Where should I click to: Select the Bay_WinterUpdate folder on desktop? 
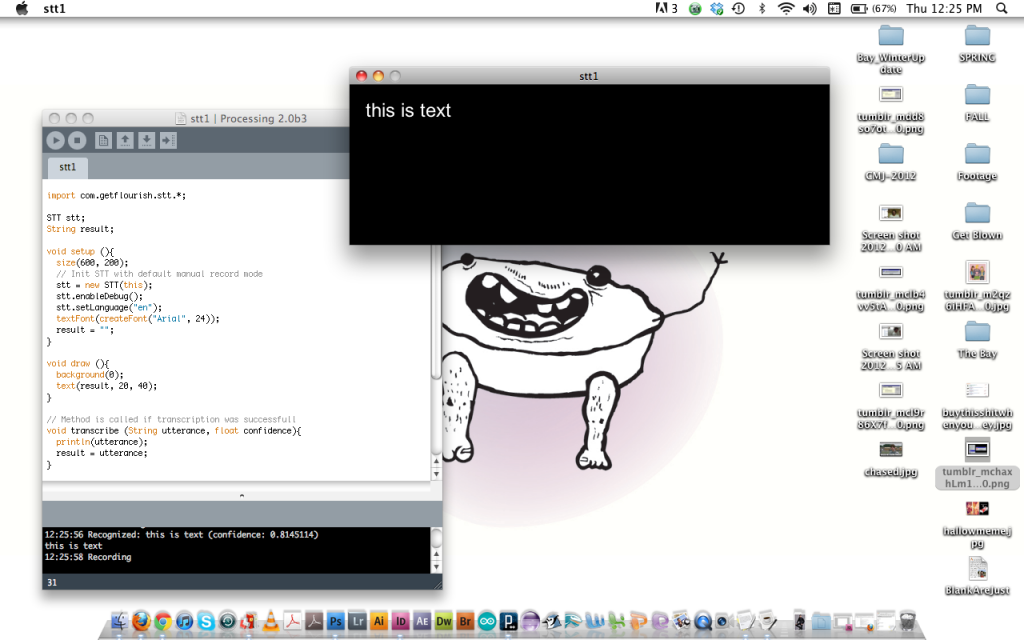coord(891,50)
